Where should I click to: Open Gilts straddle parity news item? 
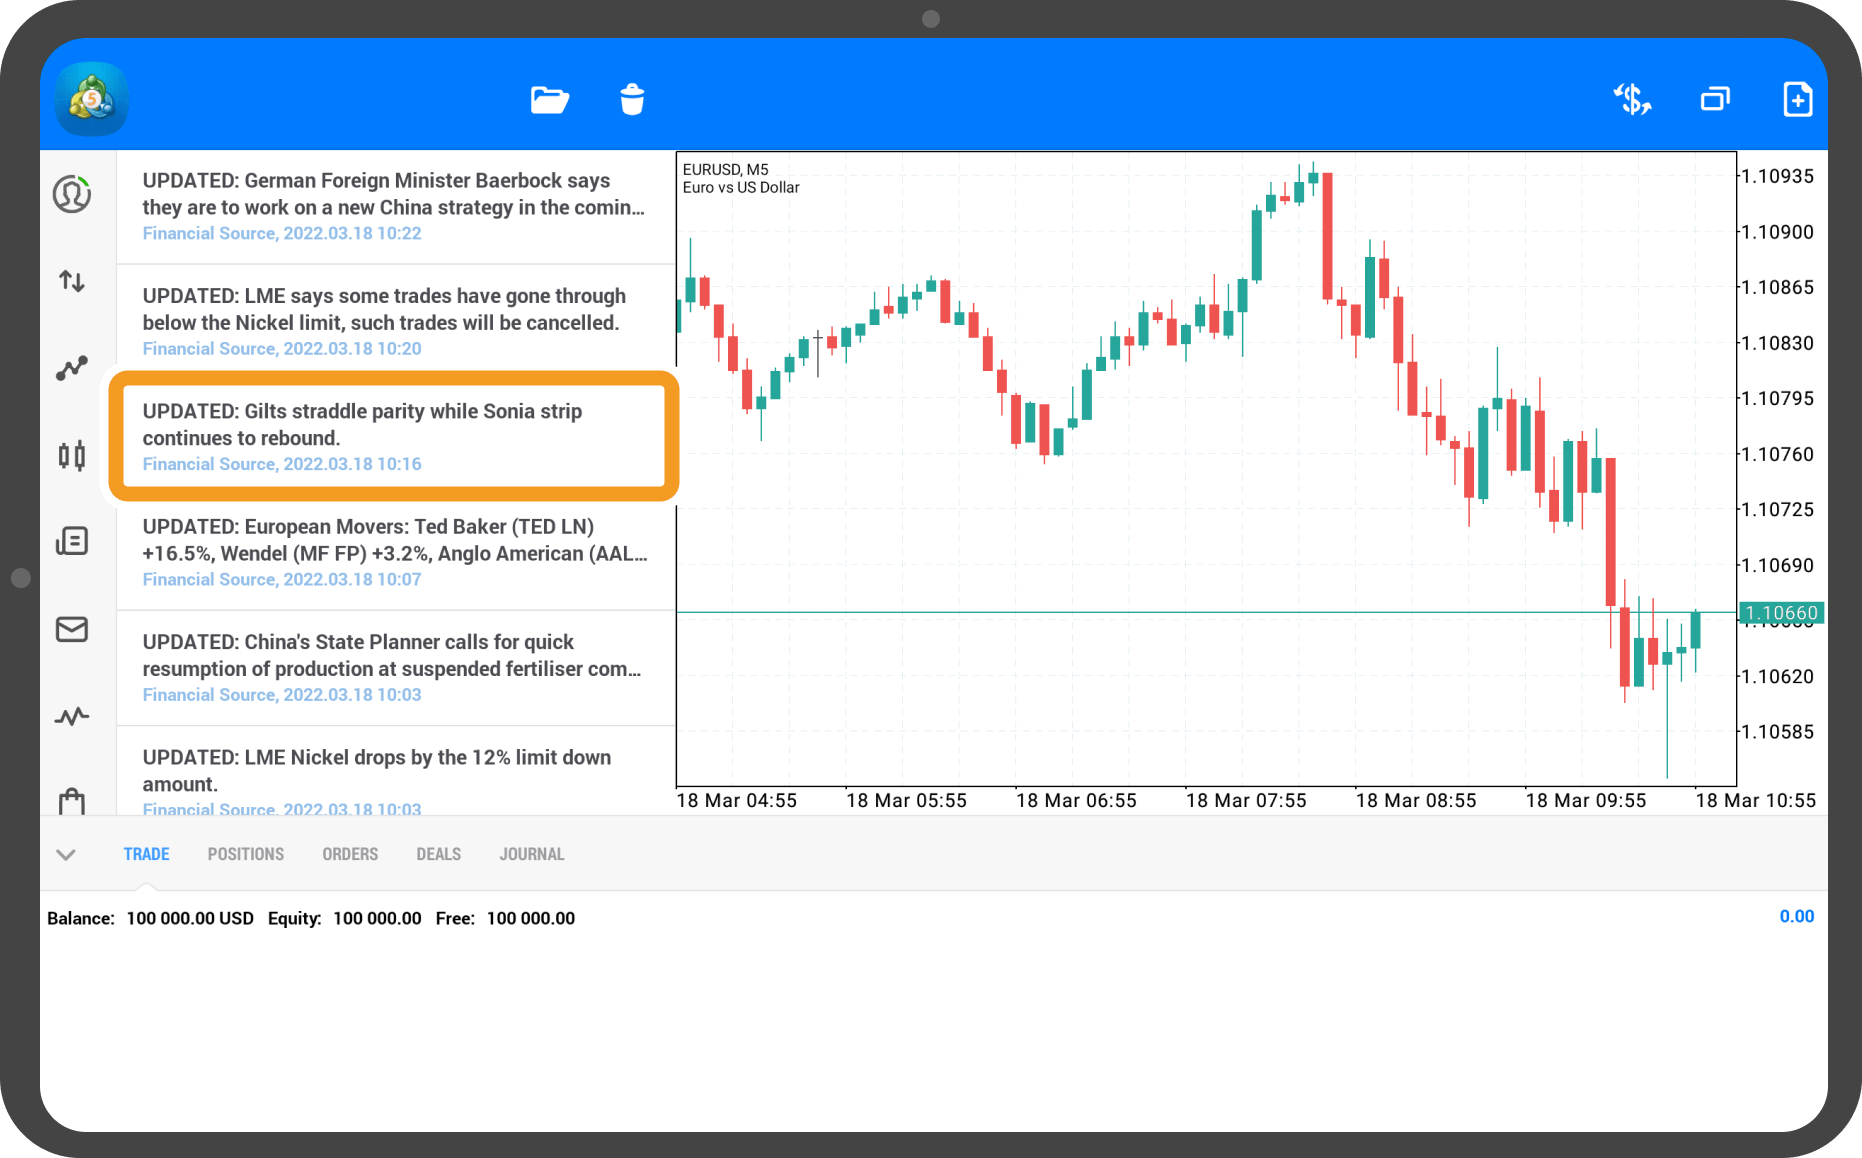(396, 437)
